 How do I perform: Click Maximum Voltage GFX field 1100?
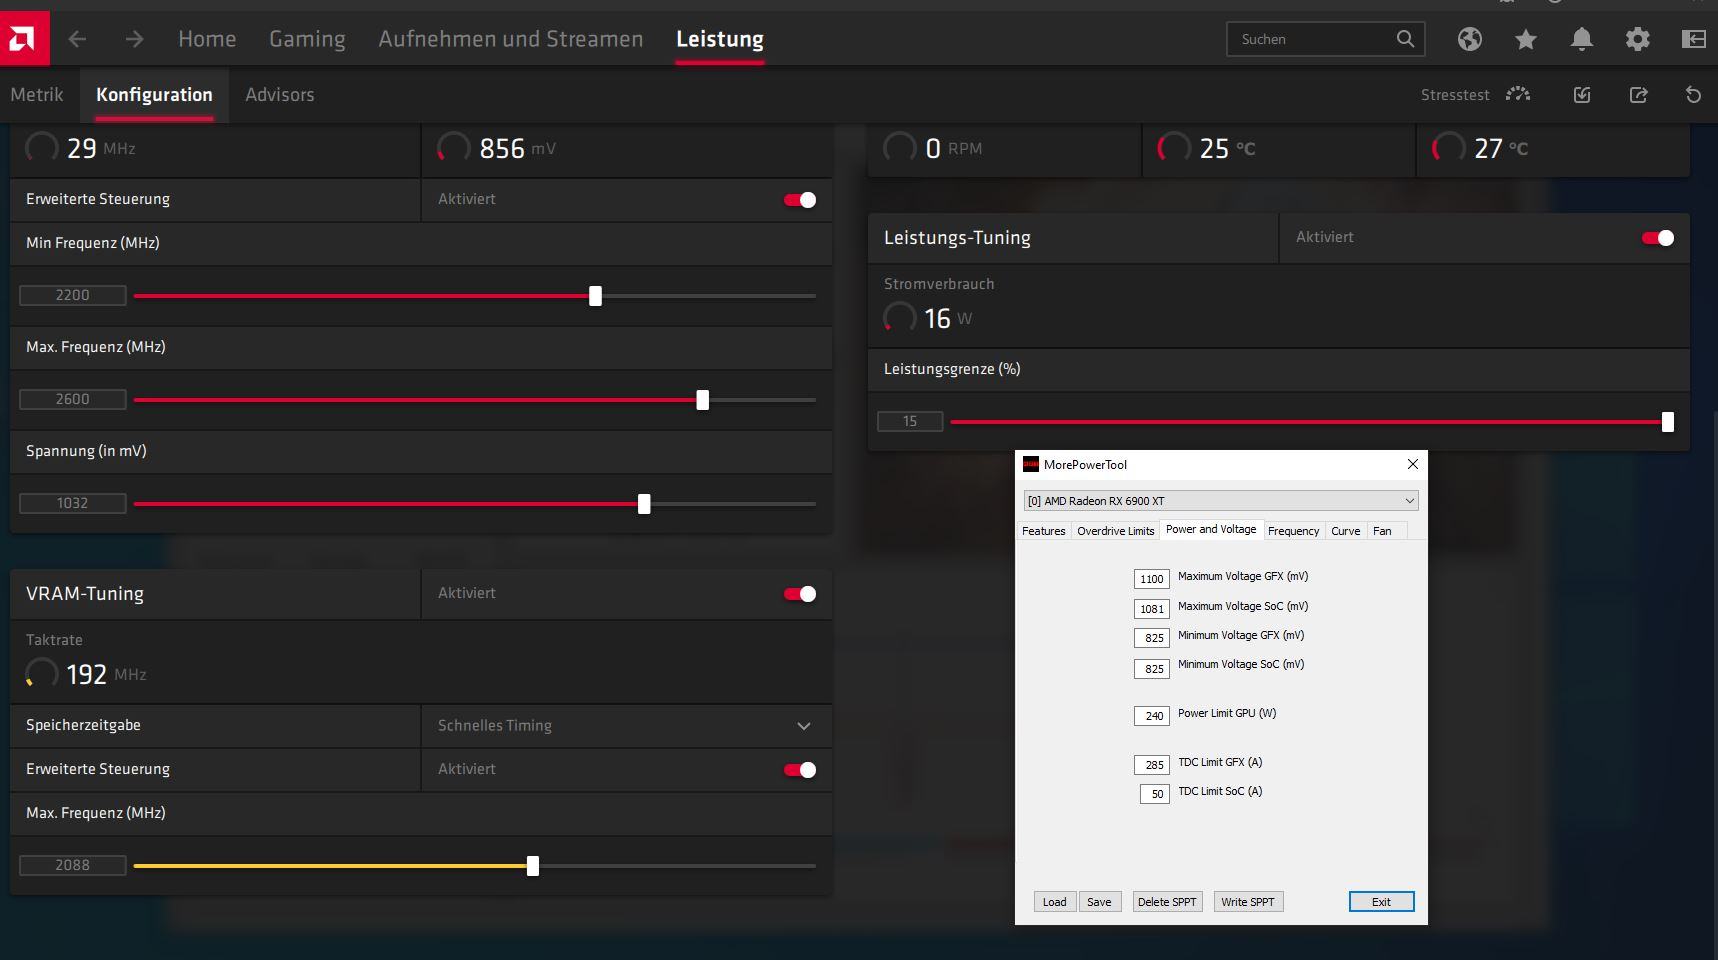tap(1152, 579)
